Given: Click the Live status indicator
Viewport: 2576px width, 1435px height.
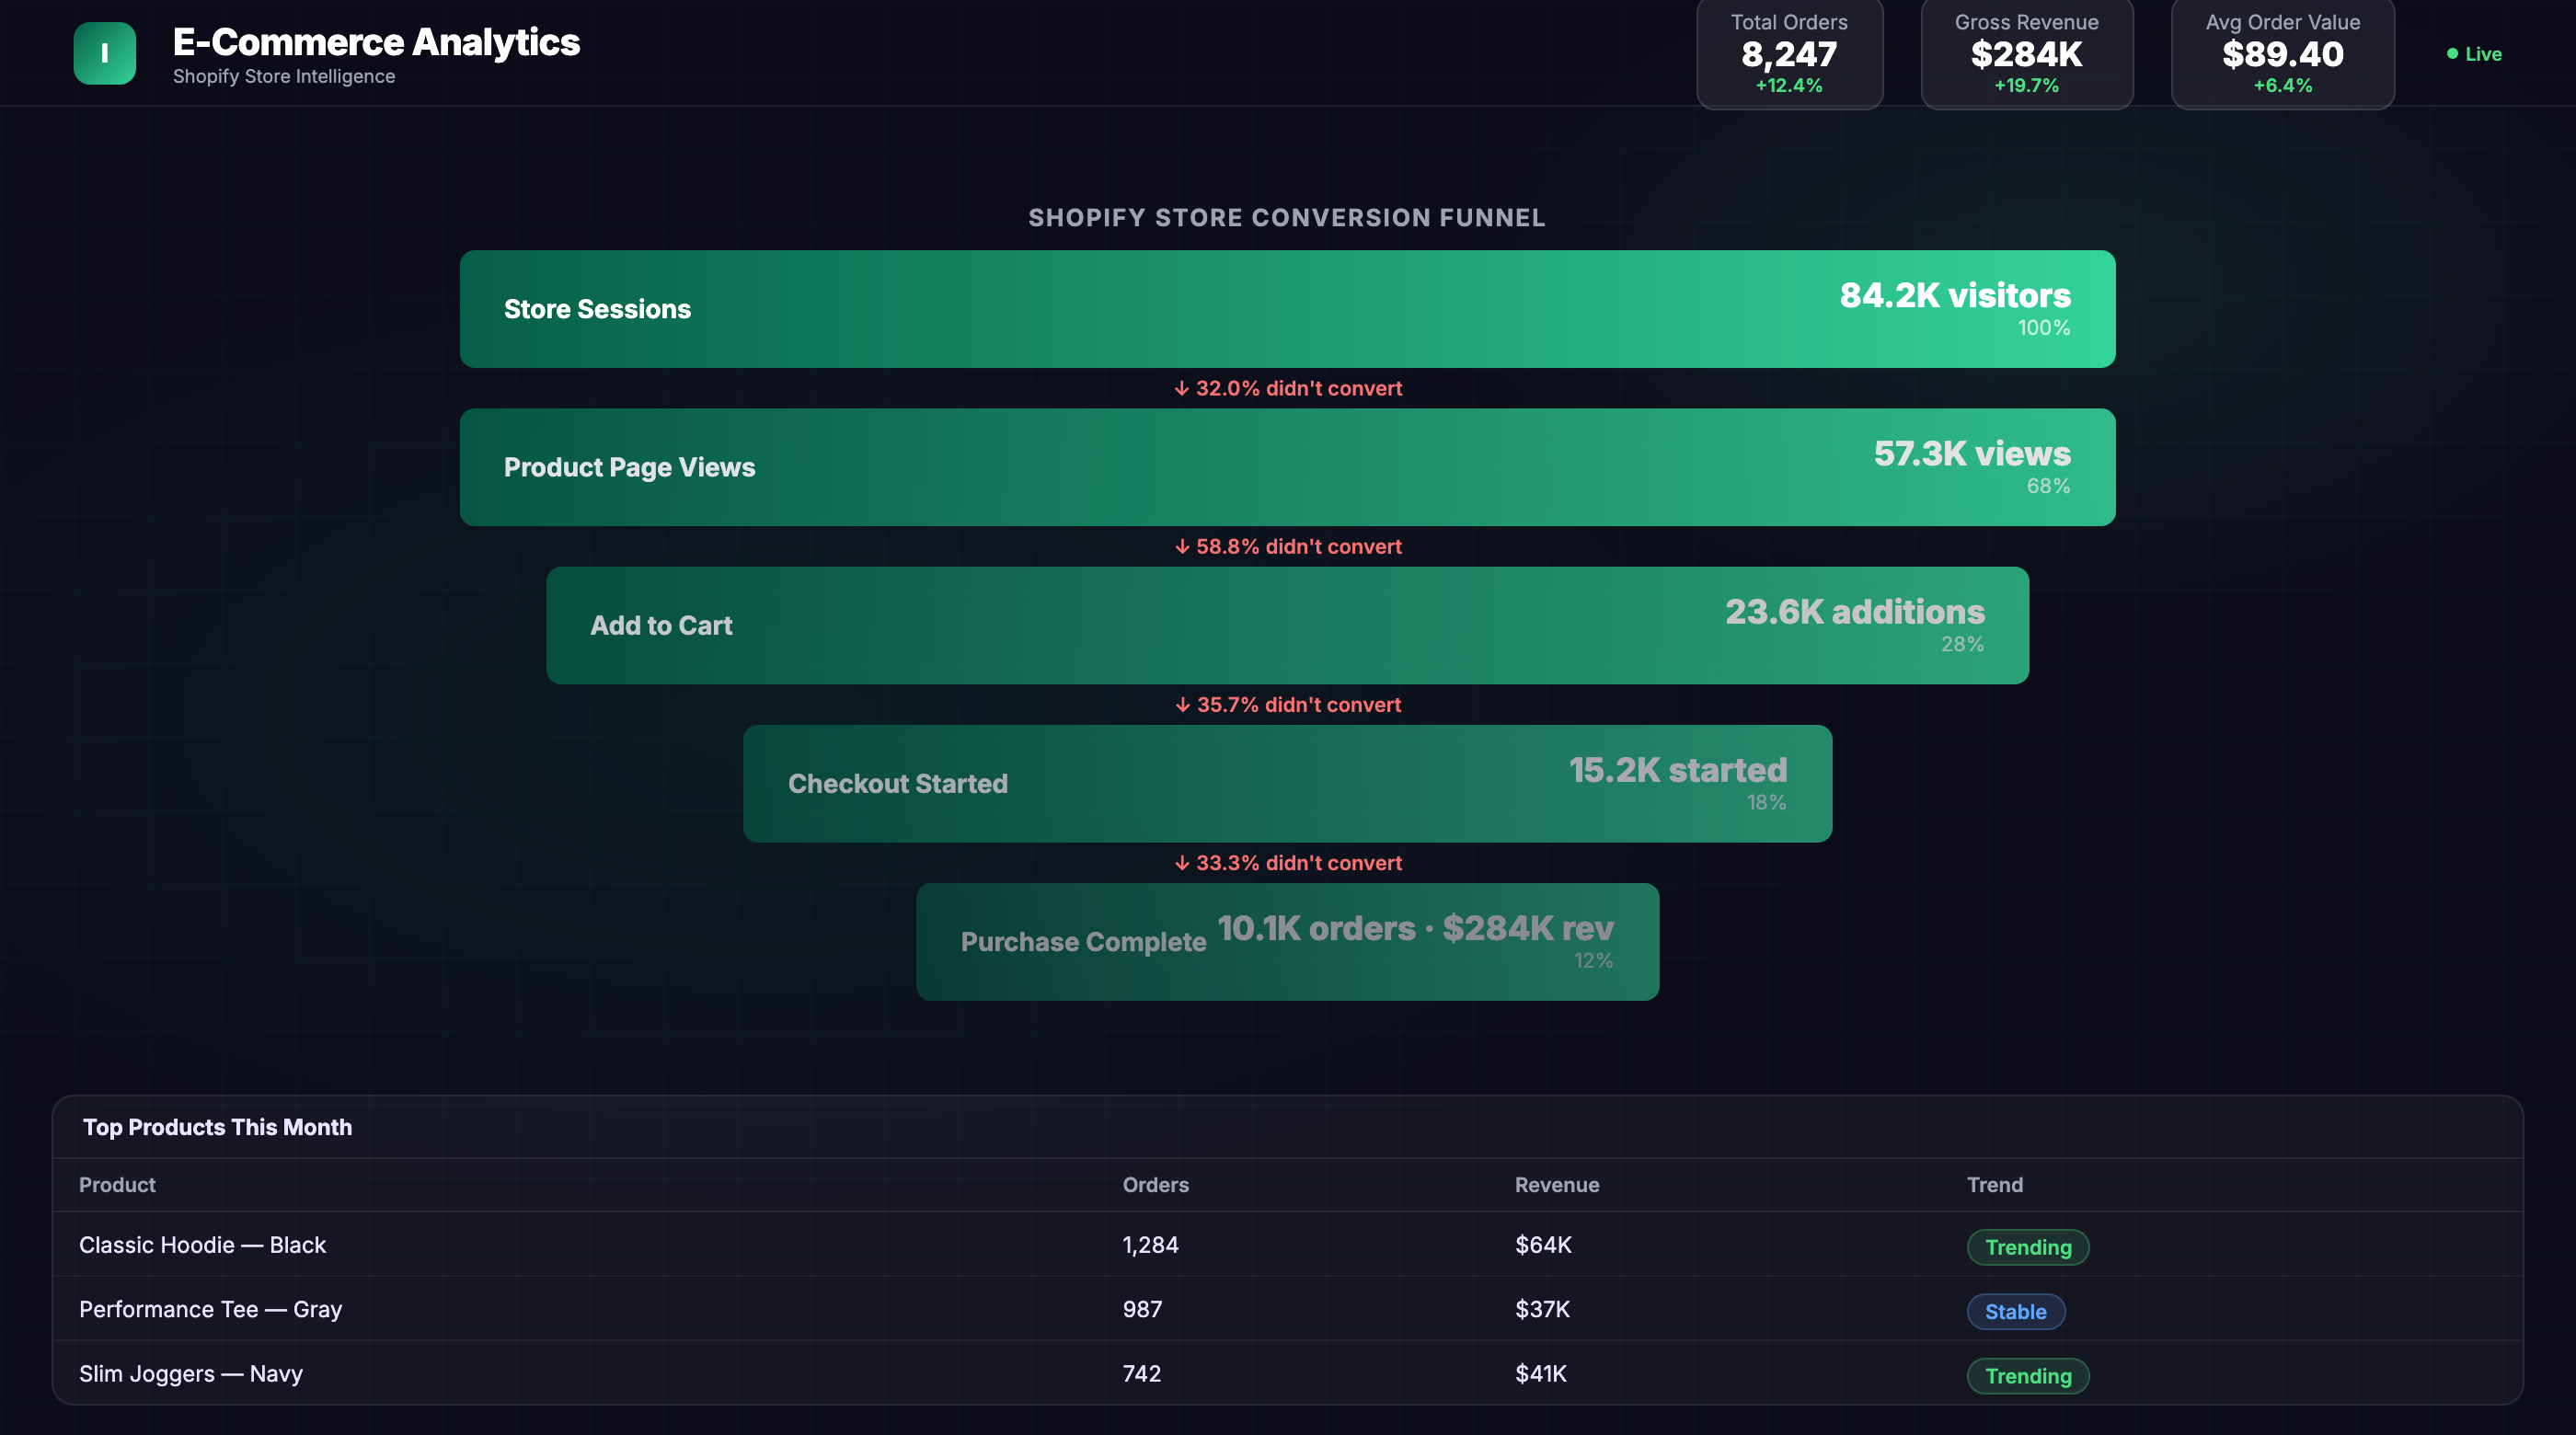Looking at the screenshot, I should [2474, 54].
